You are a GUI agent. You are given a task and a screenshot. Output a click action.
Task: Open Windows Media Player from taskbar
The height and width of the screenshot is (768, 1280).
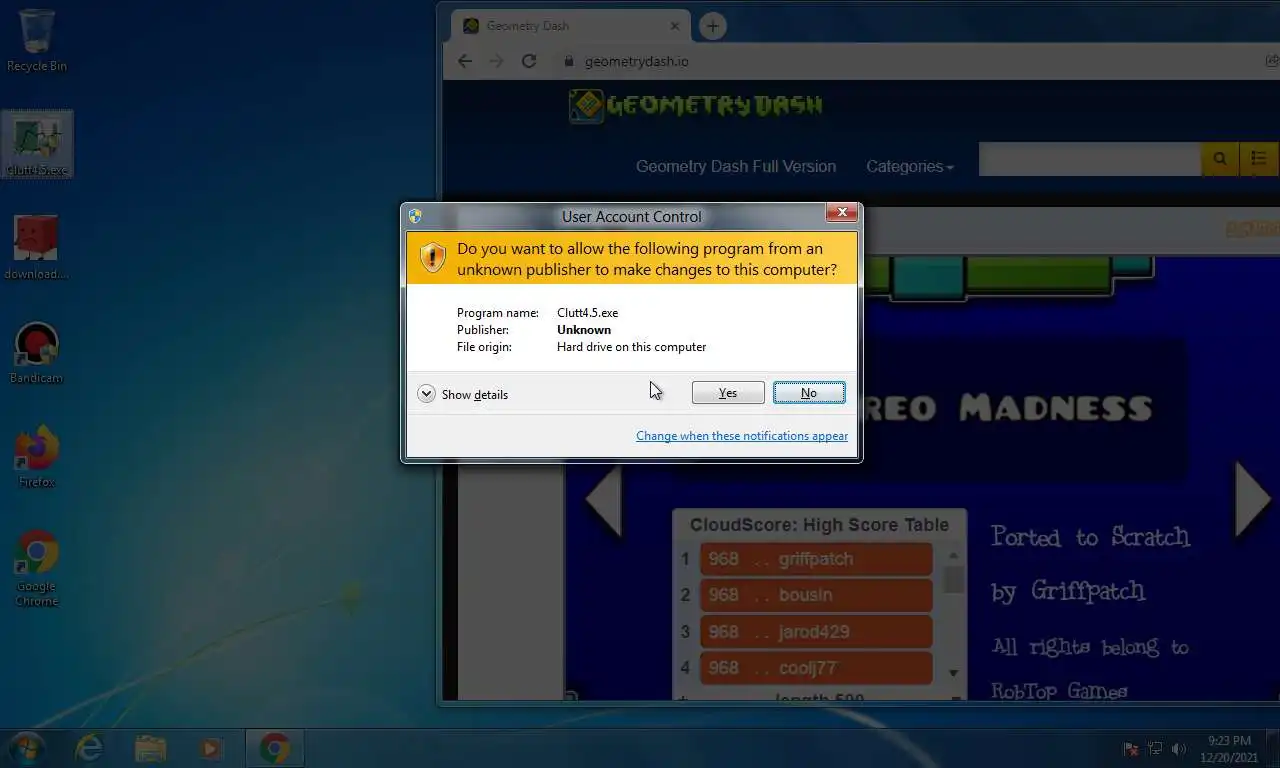pyautogui.click(x=210, y=748)
